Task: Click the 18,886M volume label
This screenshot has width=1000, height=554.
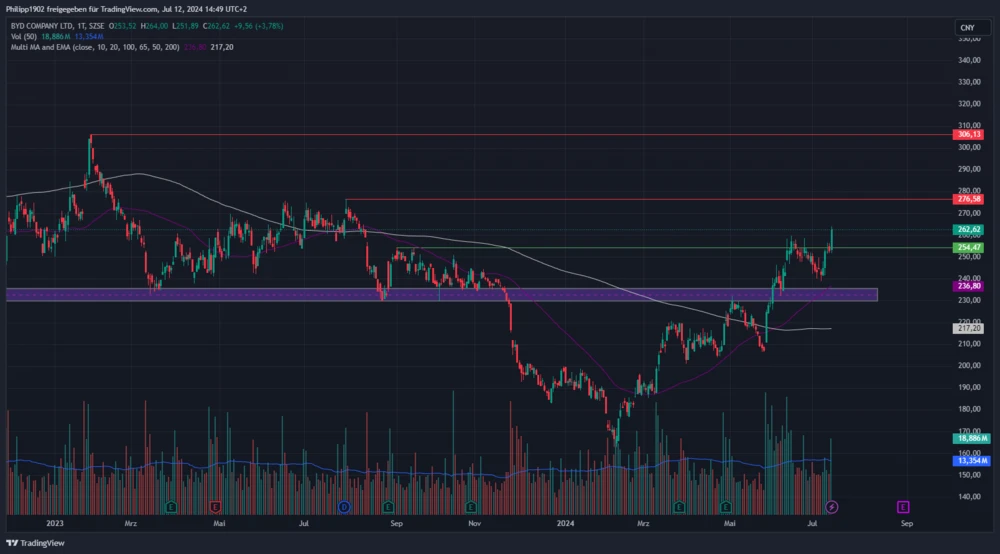Action: tap(968, 438)
